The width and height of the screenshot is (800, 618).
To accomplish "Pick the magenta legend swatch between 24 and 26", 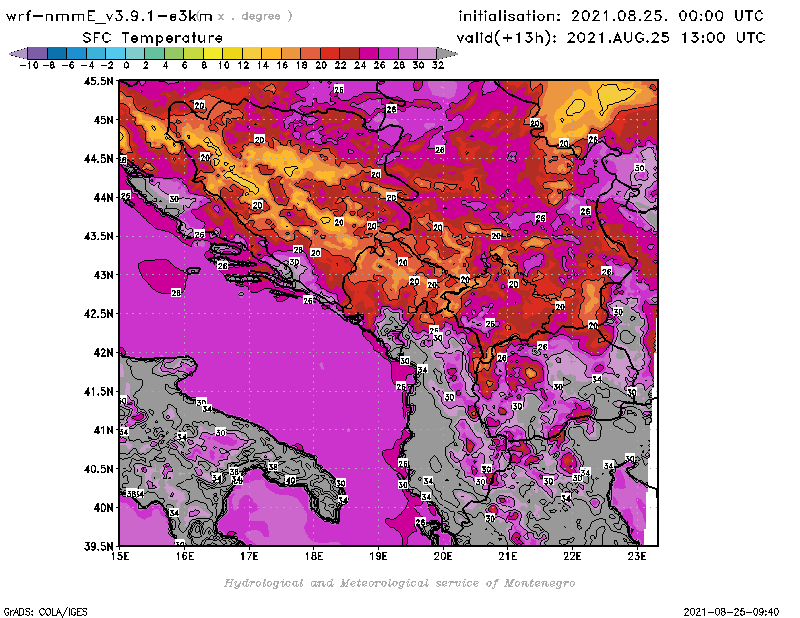I will click(x=369, y=53).
